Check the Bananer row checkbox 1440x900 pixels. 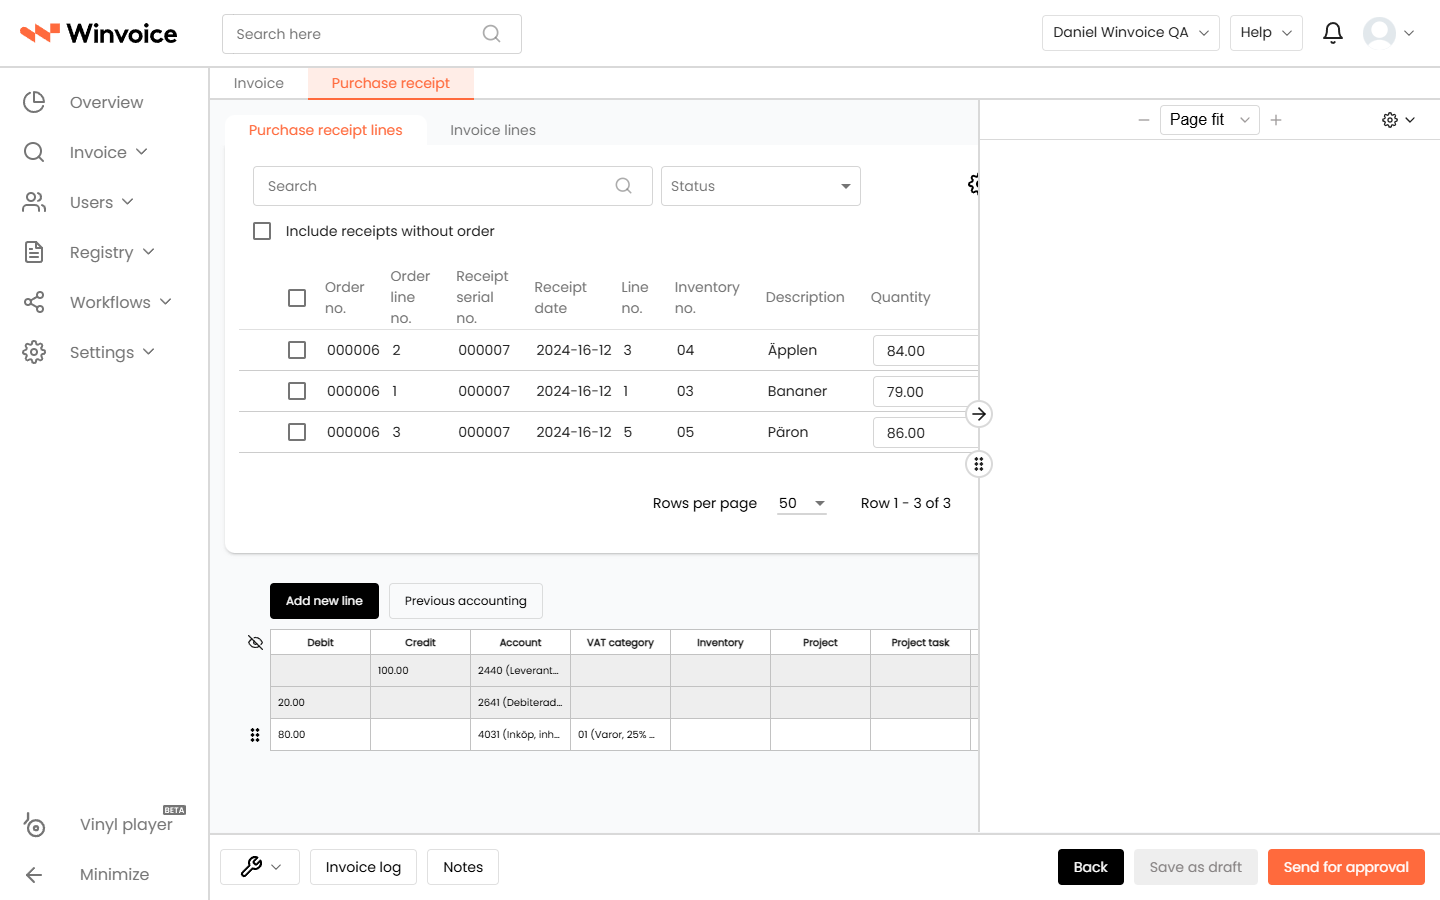[297, 391]
